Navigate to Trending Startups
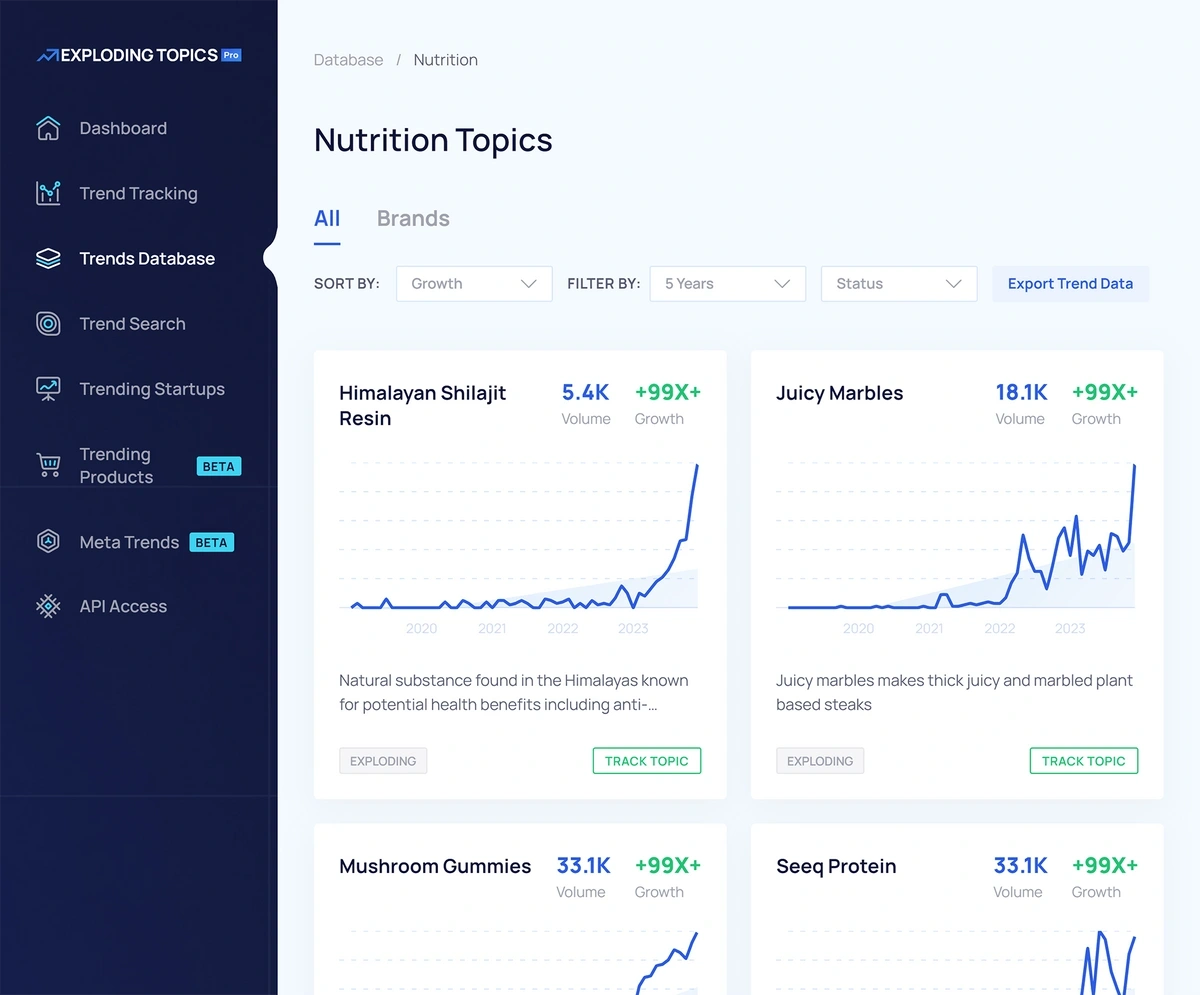The height and width of the screenshot is (995, 1200). pyautogui.click(x=152, y=389)
